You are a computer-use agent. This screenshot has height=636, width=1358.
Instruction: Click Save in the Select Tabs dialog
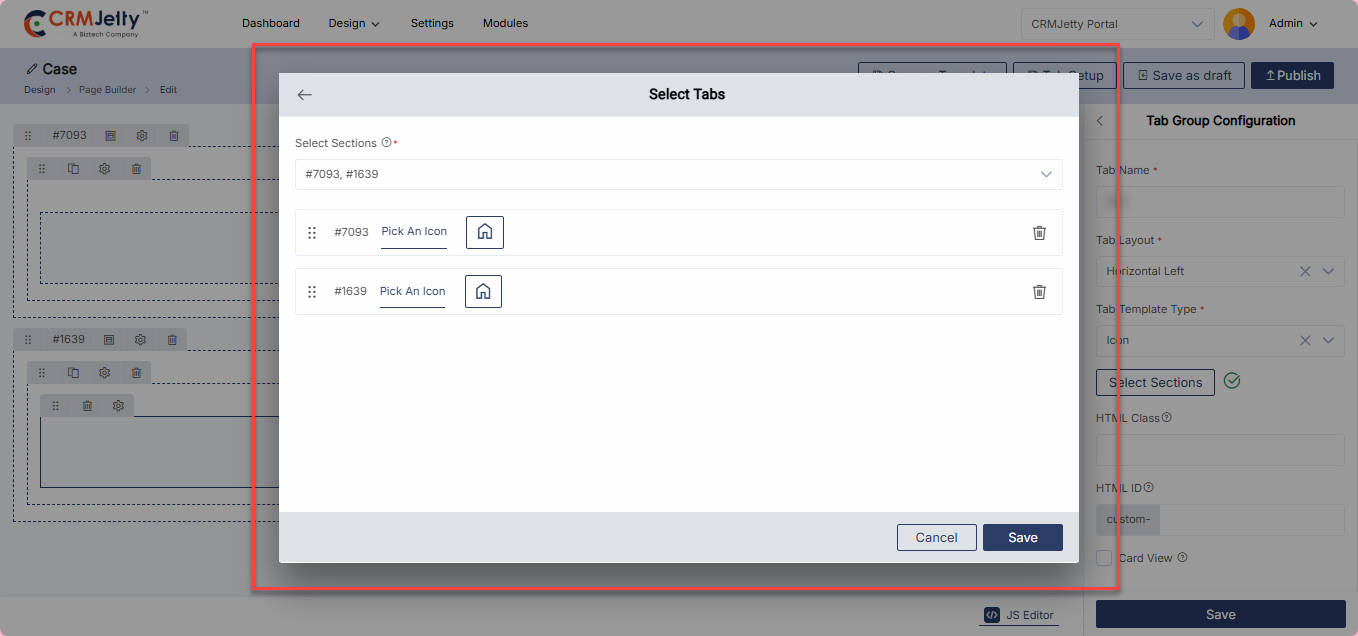pyautogui.click(x=1022, y=537)
